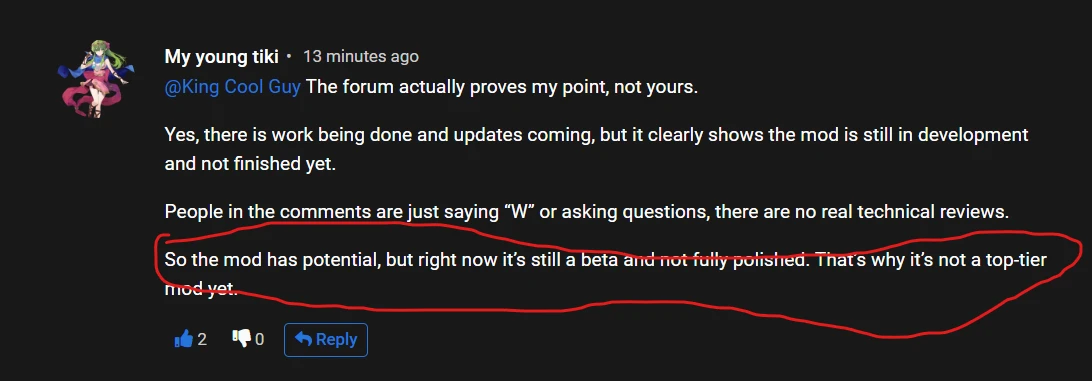Click the dislike count number 0

click(x=259, y=339)
